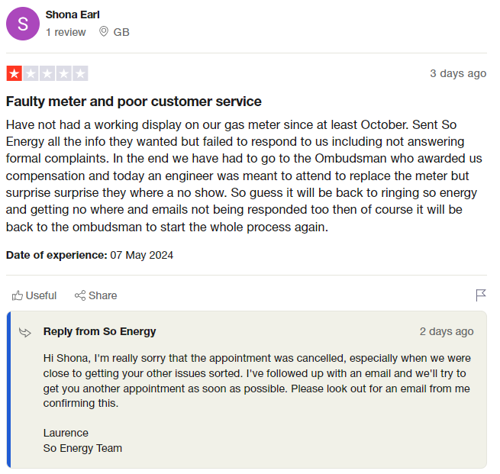Click the '3 days ago' timestamp

pos(458,73)
